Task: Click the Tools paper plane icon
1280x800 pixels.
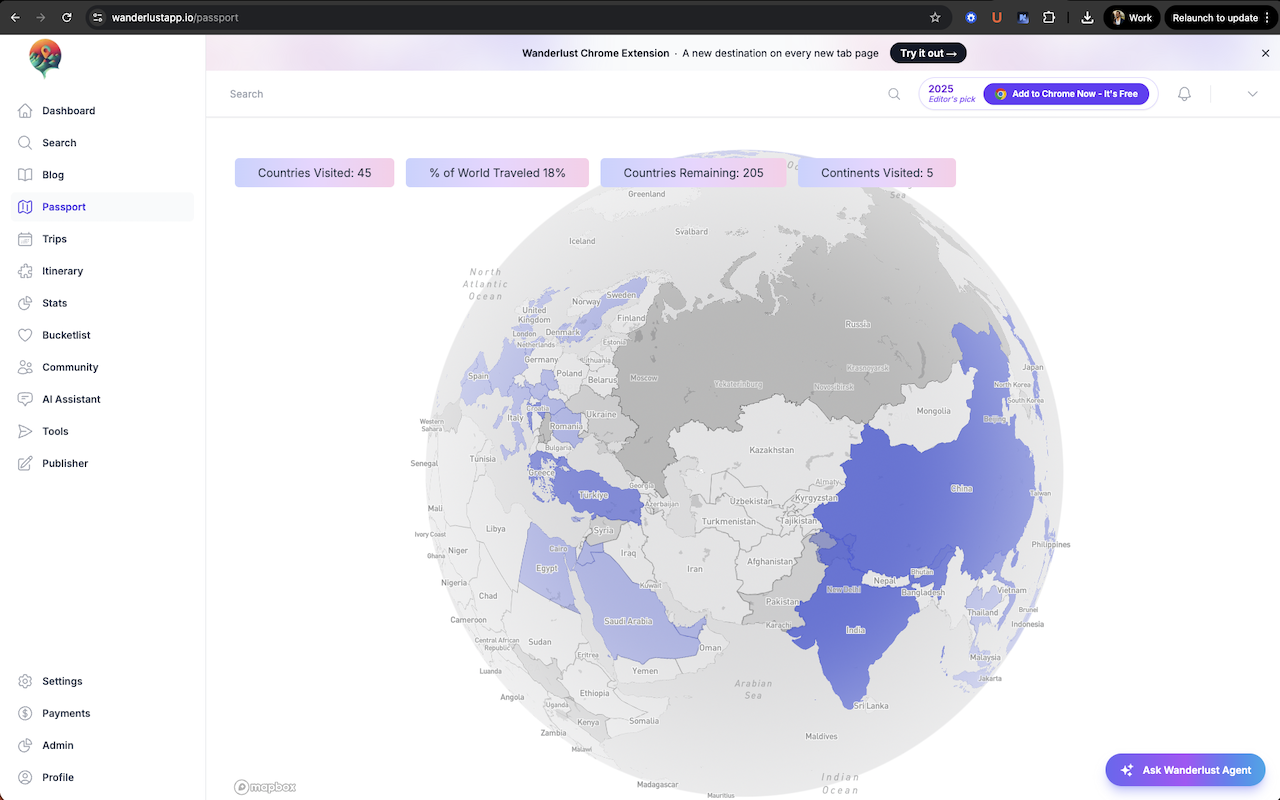Action: click(x=26, y=431)
